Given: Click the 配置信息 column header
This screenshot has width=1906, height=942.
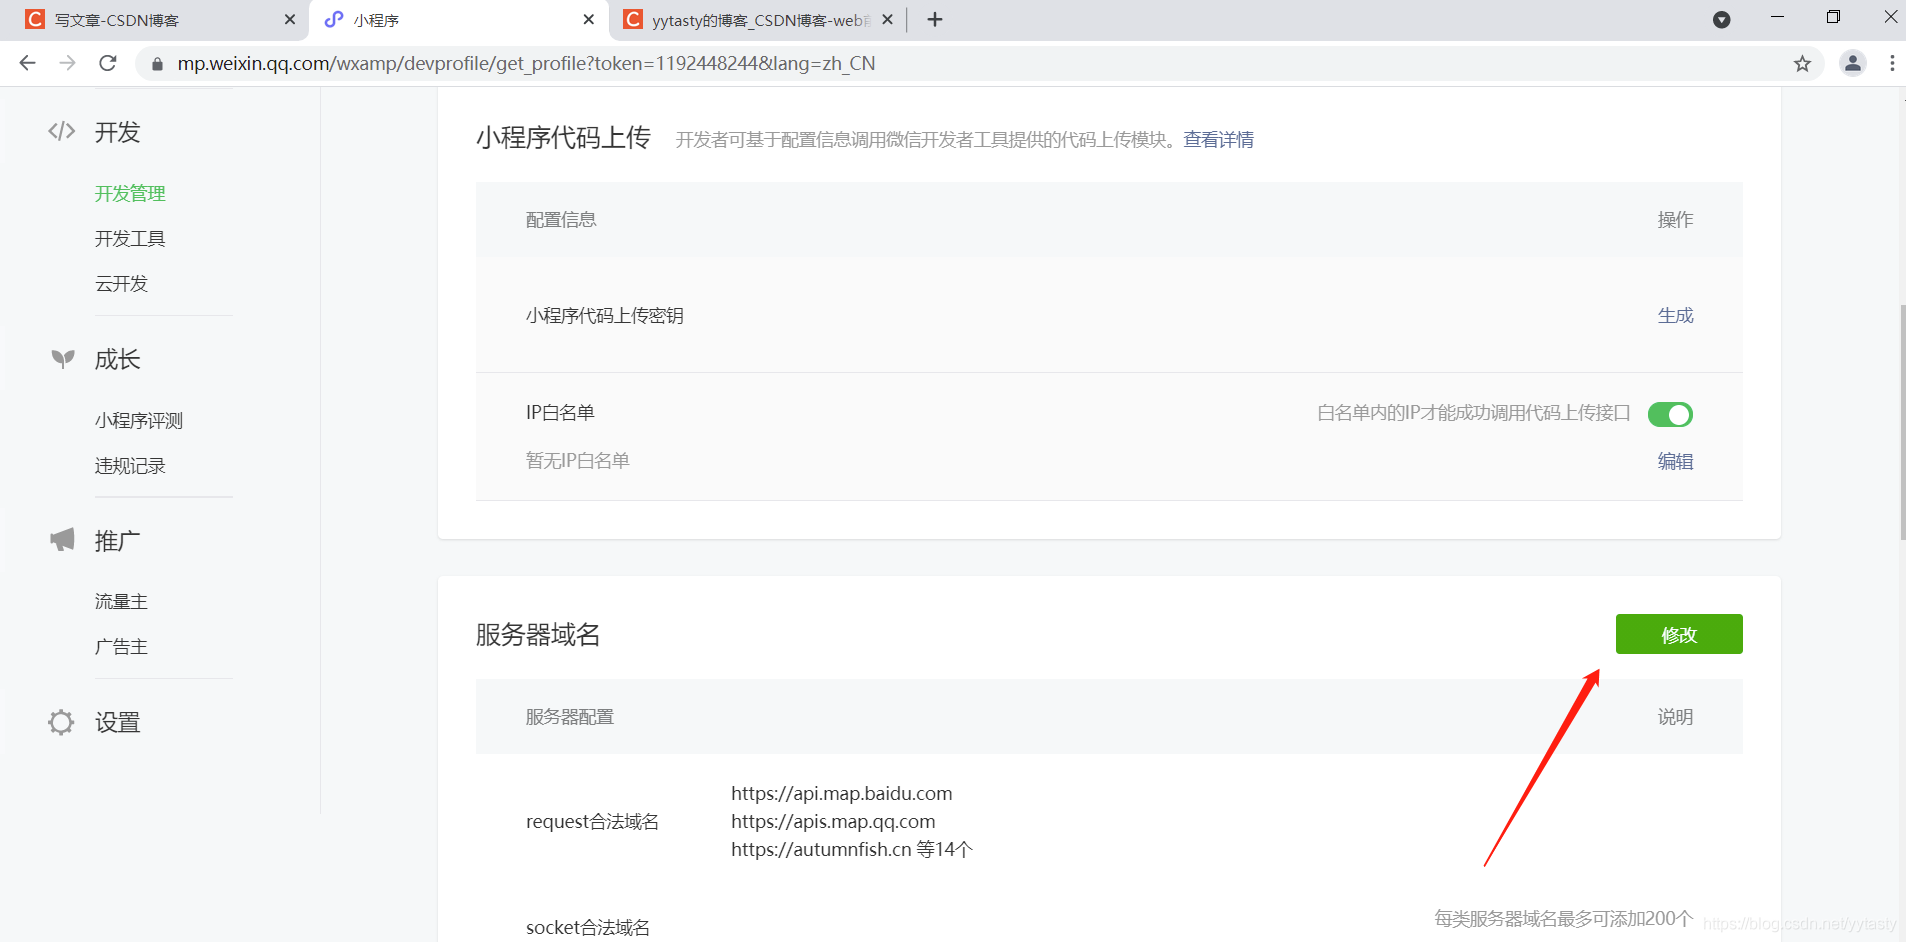Looking at the screenshot, I should [x=561, y=219].
